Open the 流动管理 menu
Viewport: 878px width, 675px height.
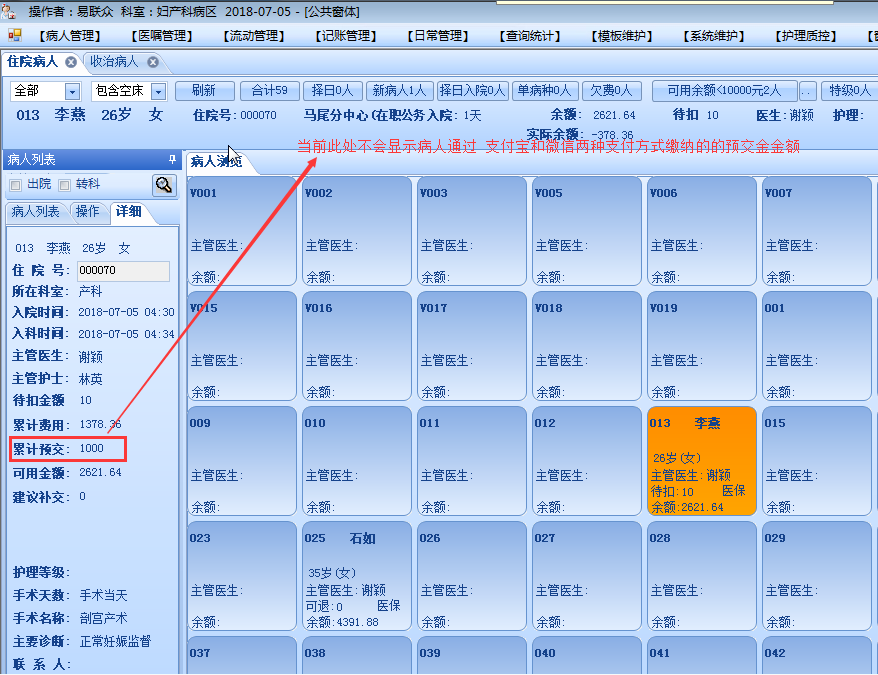point(254,36)
